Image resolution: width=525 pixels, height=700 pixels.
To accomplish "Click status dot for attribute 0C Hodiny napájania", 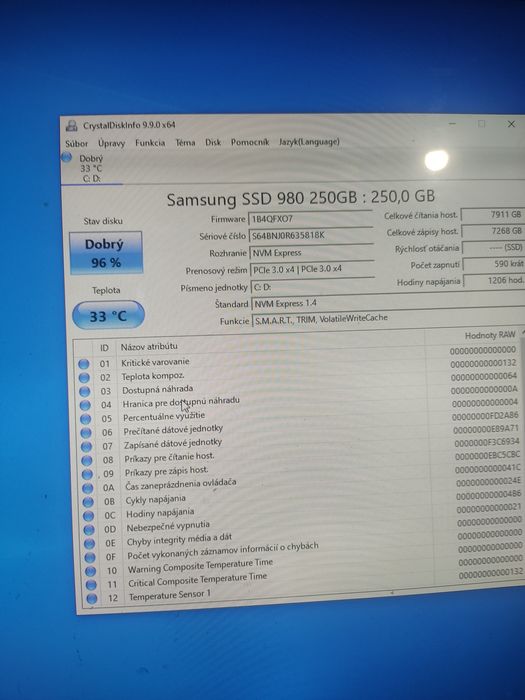I will pyautogui.click(x=89, y=516).
